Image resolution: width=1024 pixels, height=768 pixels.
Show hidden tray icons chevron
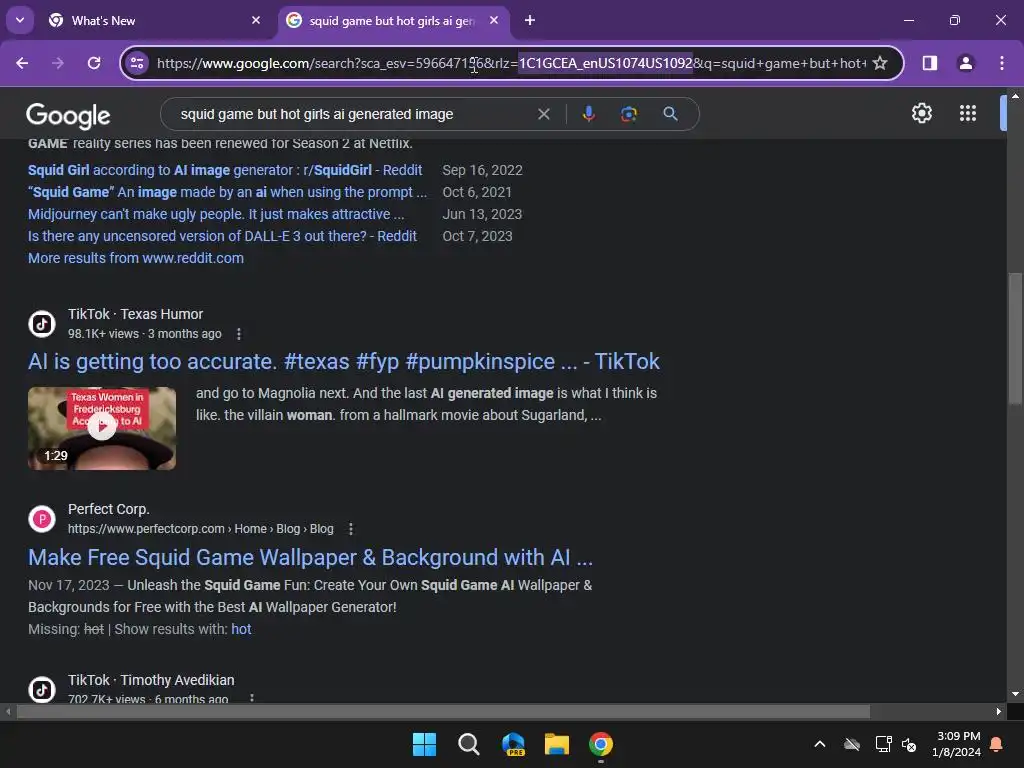820,744
